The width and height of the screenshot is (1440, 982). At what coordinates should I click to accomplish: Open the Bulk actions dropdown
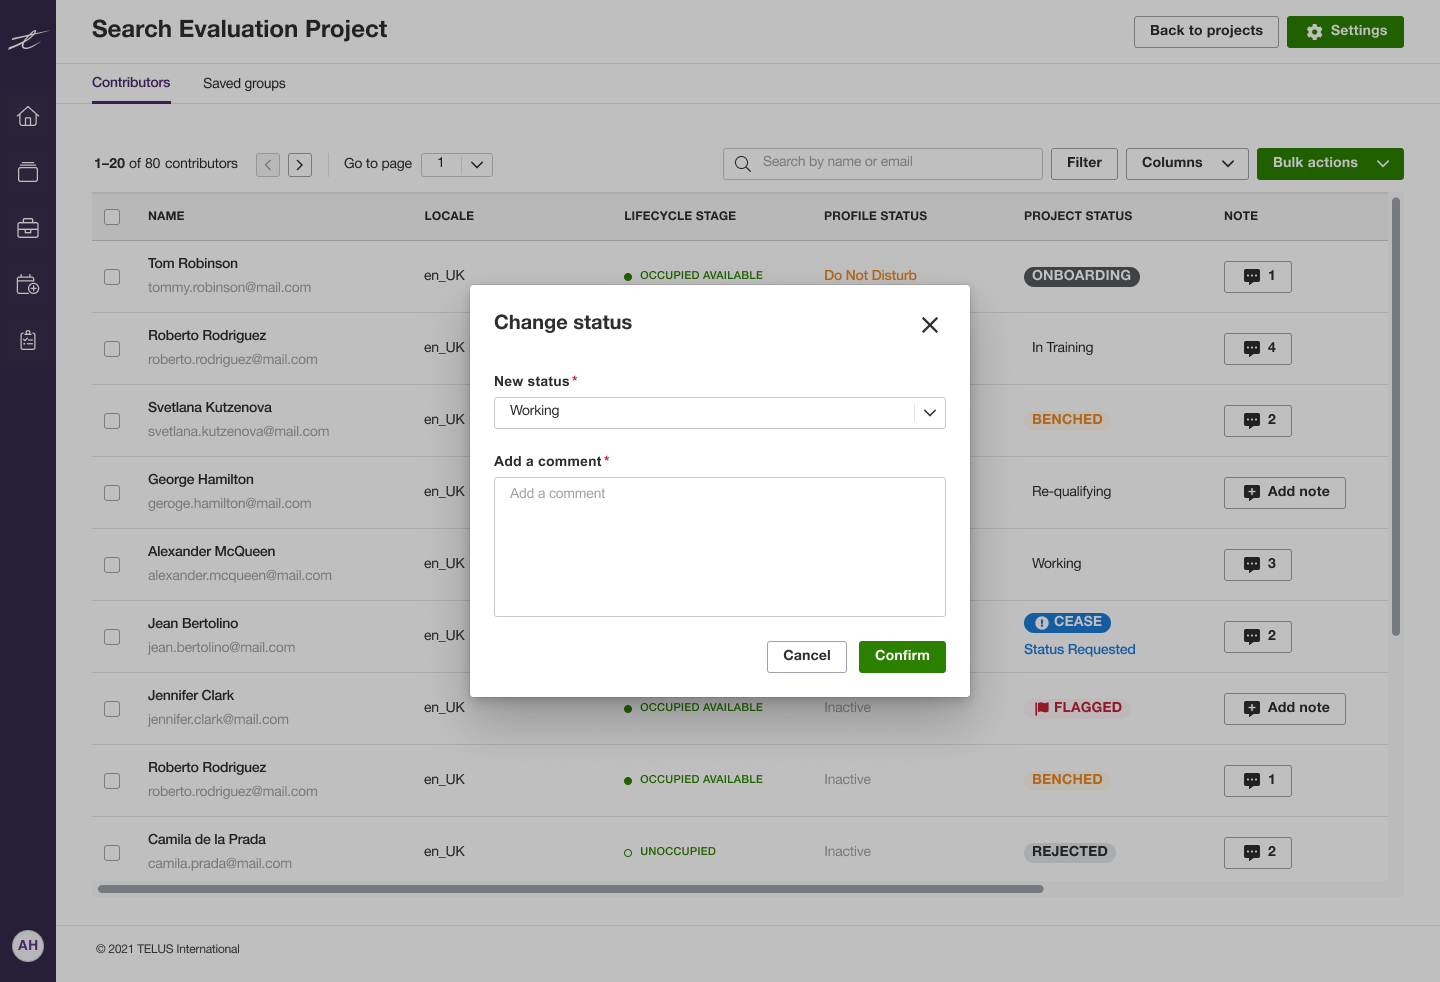tap(1330, 163)
